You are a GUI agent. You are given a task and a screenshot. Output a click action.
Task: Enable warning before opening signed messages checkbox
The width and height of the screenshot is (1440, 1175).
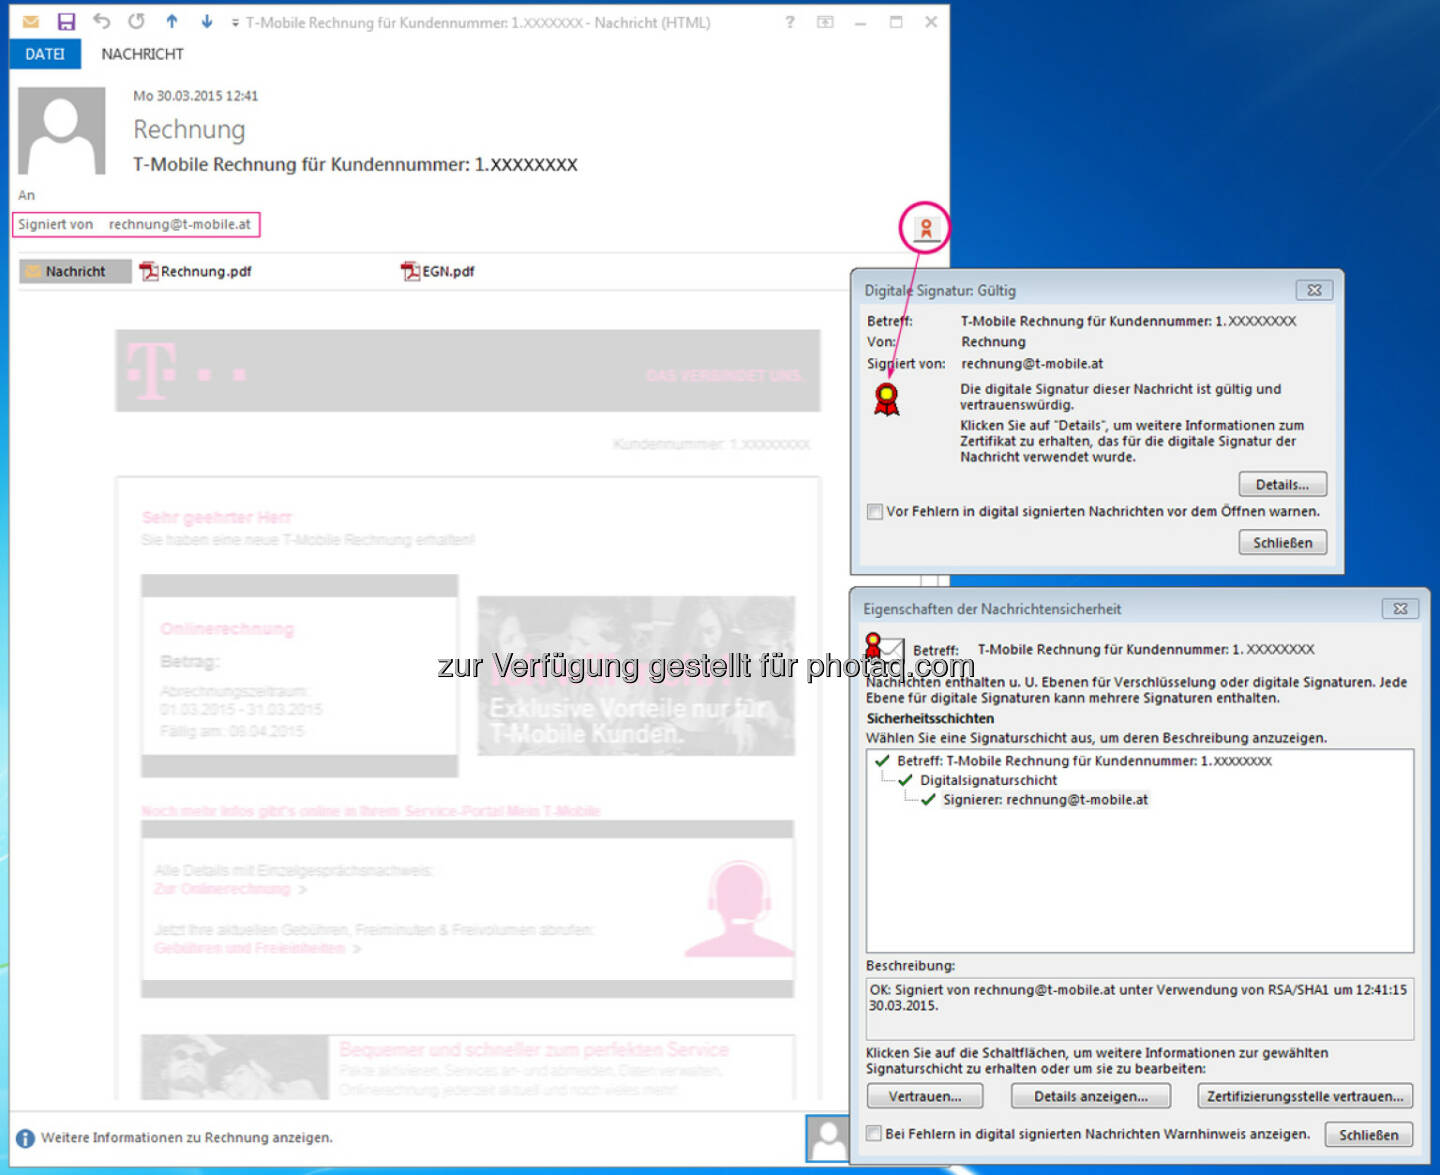tap(875, 512)
